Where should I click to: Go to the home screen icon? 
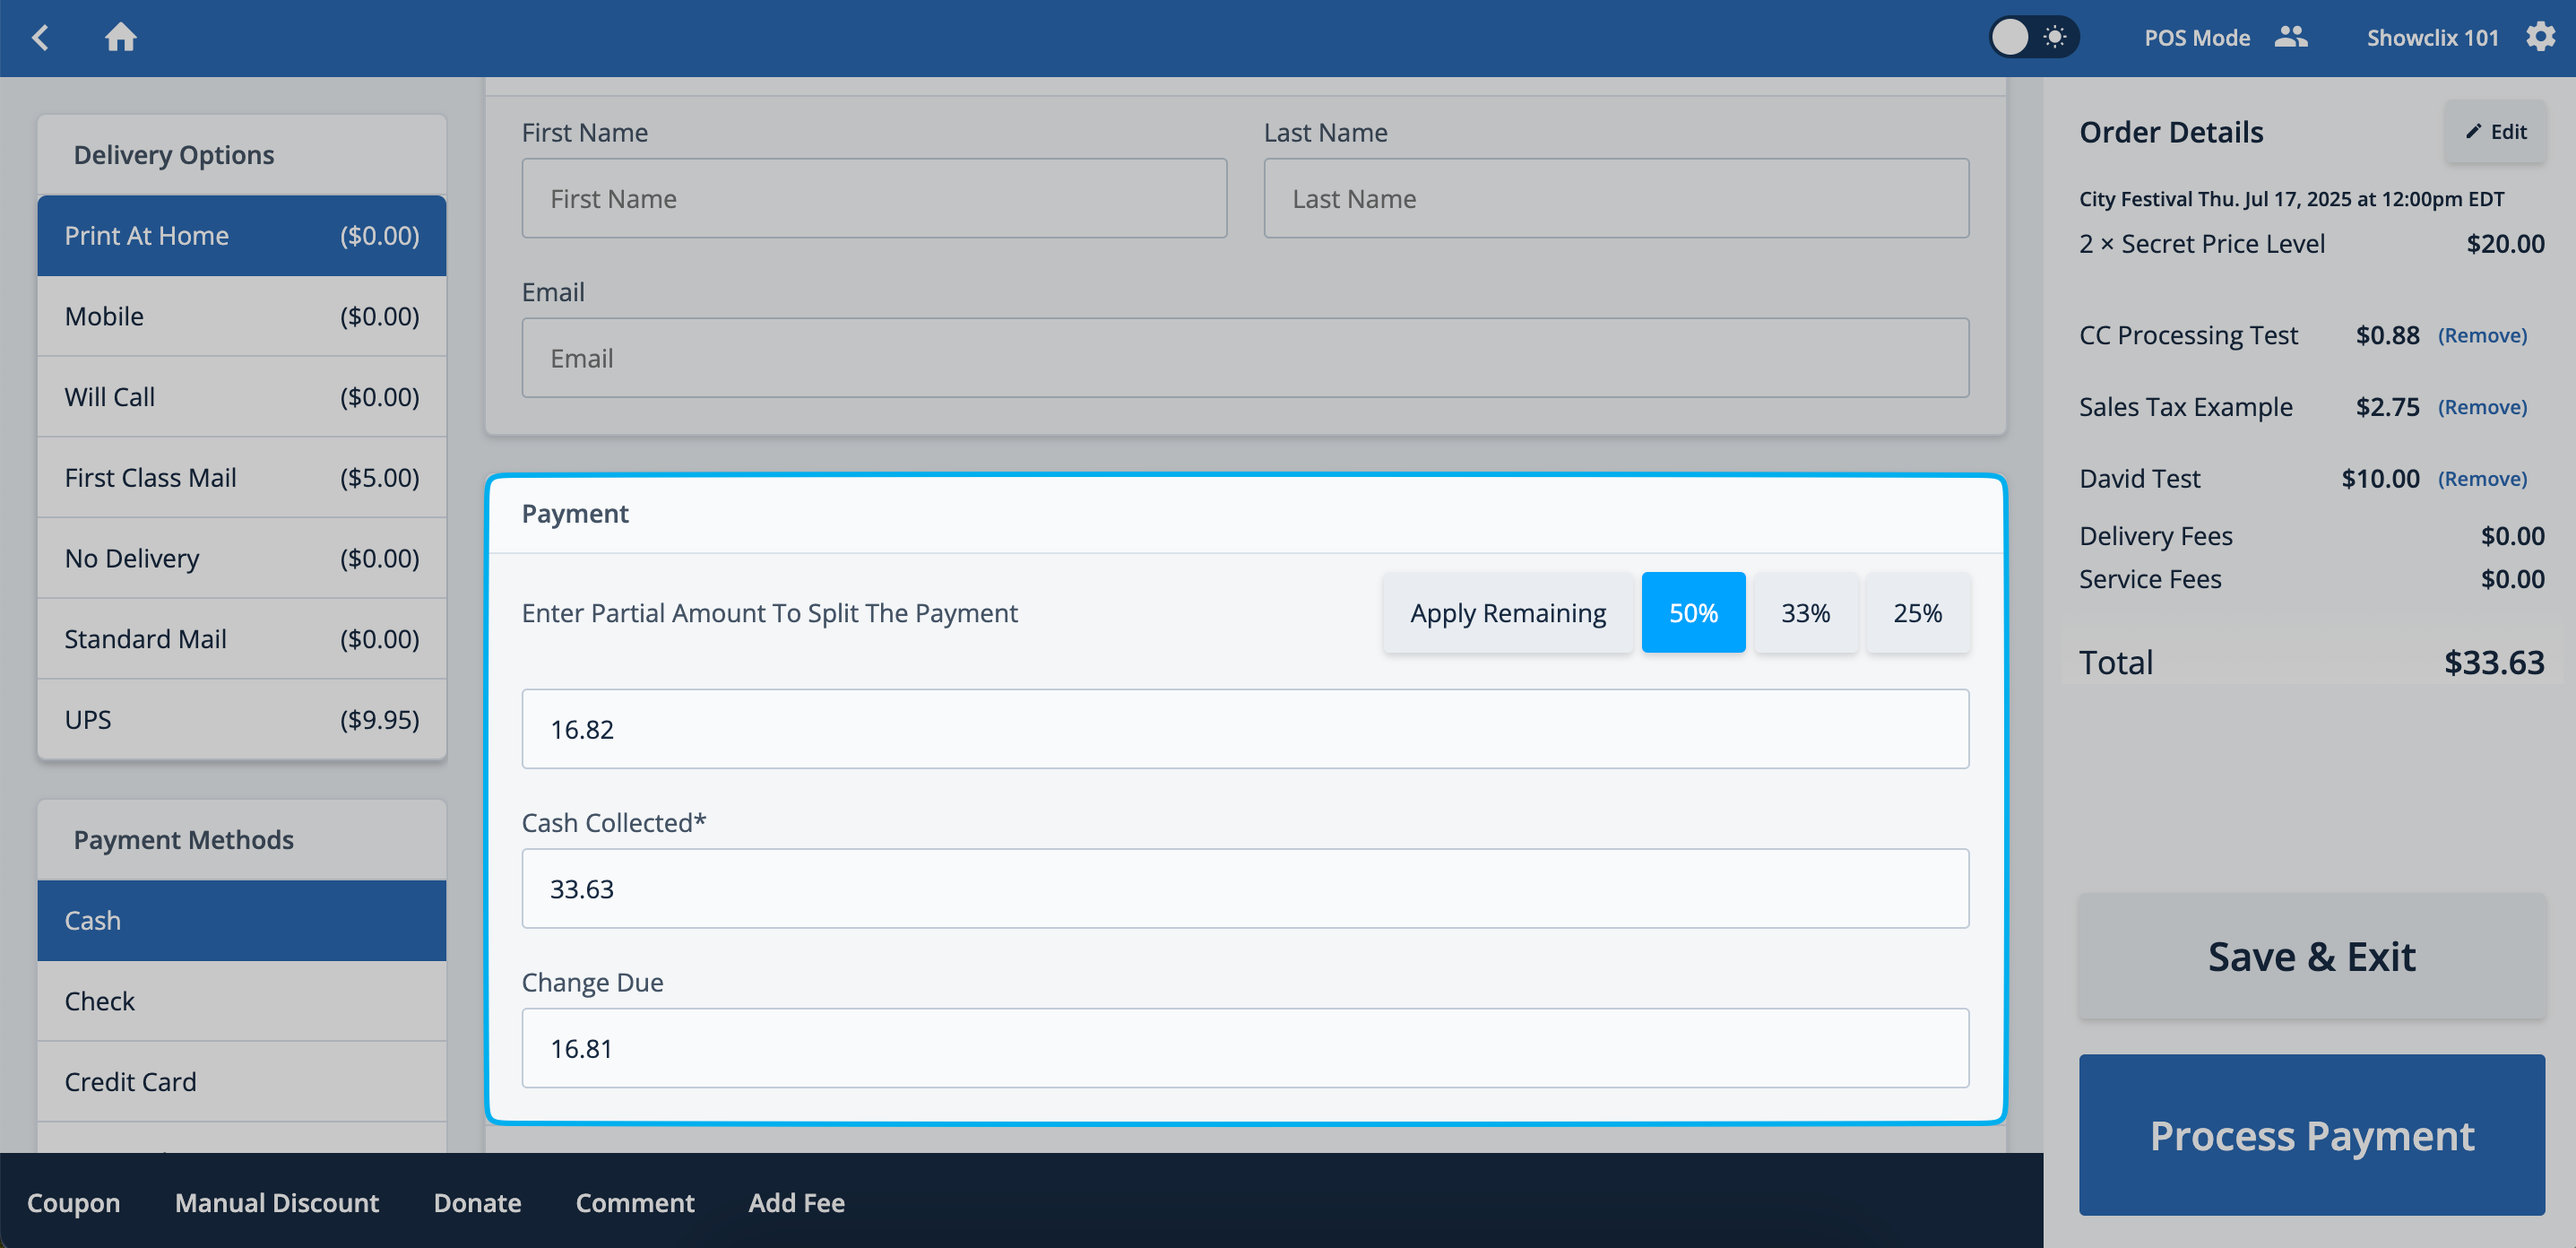coord(120,38)
